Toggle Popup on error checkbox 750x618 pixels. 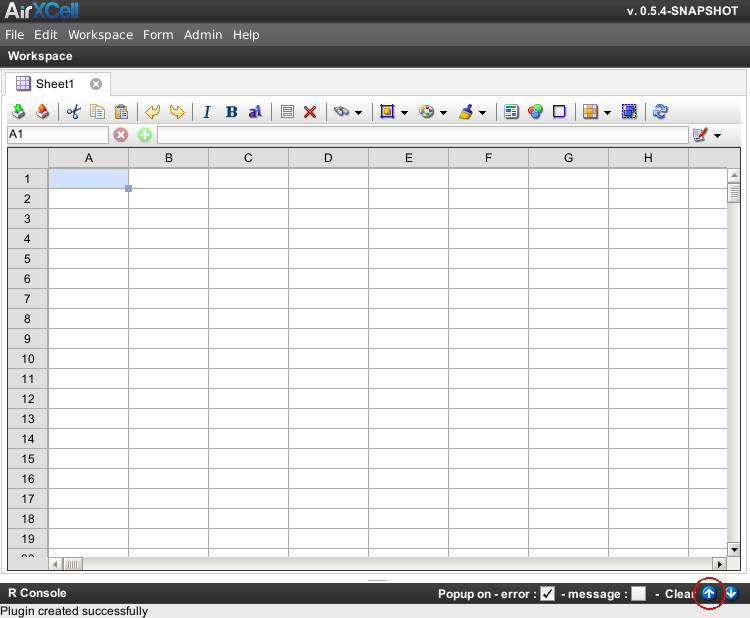point(547,594)
